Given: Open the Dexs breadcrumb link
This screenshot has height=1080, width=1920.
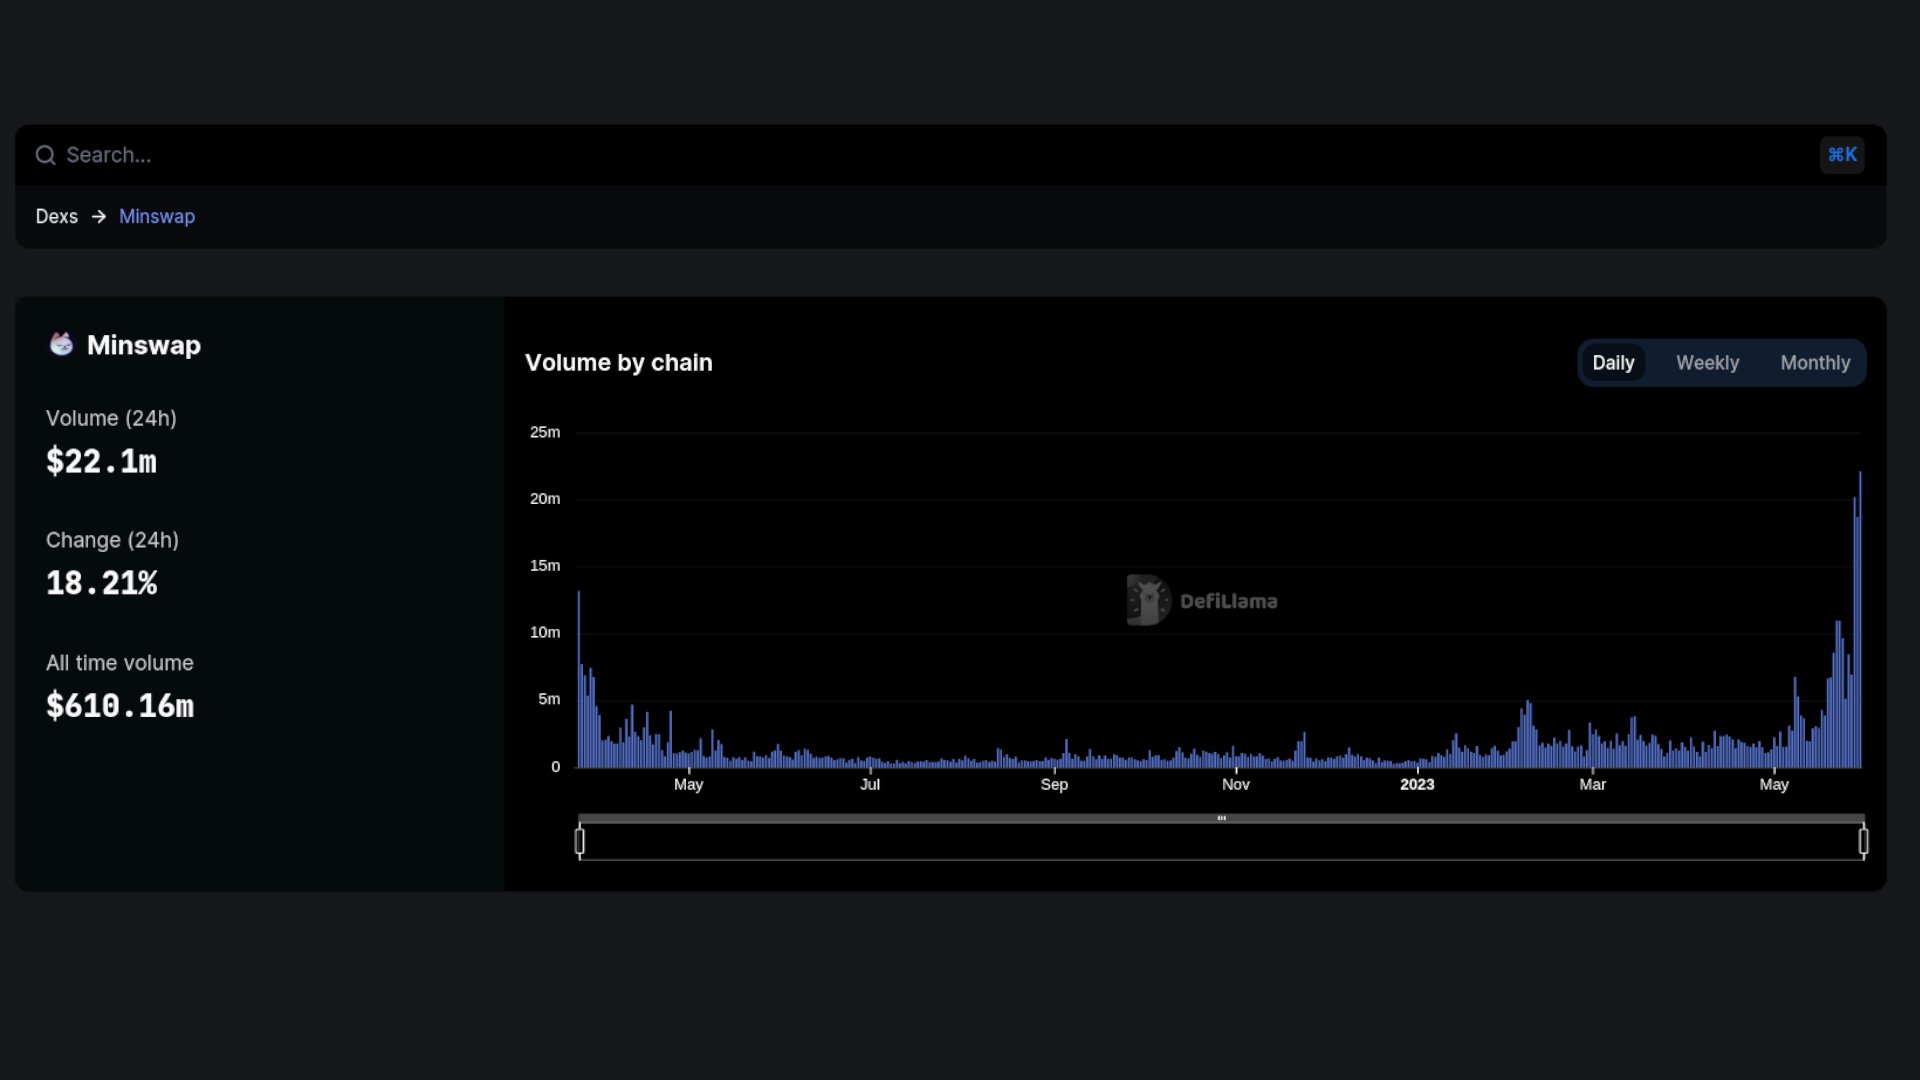Looking at the screenshot, I should pyautogui.click(x=57, y=217).
